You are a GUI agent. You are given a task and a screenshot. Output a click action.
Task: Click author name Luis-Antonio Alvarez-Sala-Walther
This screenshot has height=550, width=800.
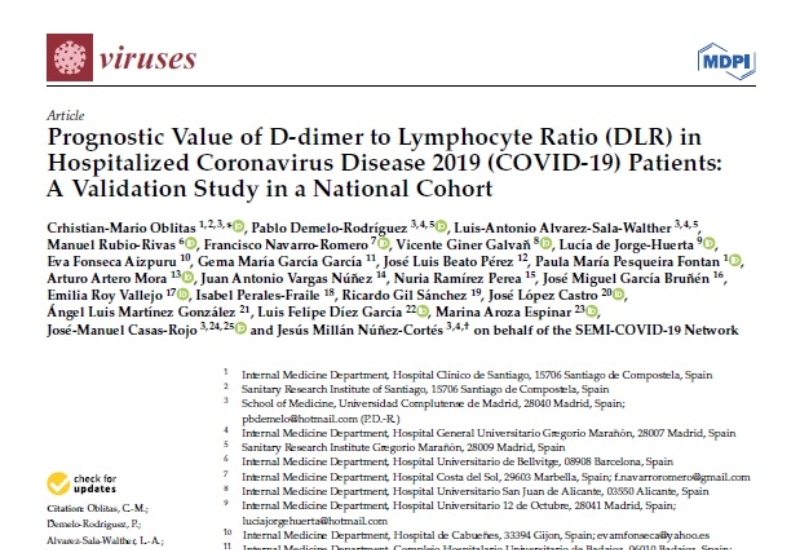coord(562,228)
